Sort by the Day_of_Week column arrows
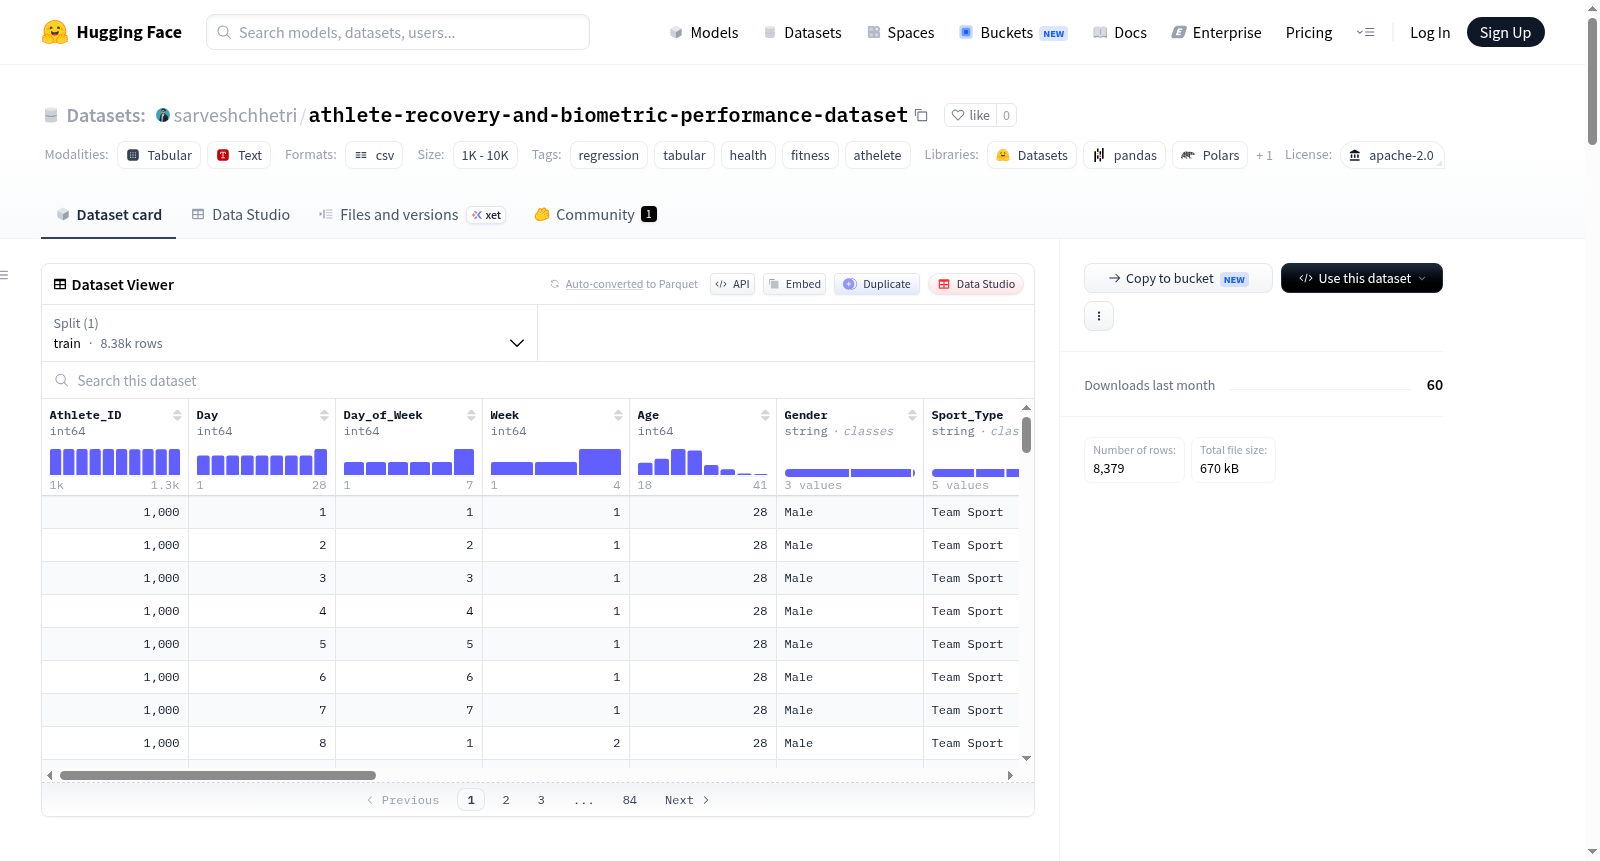Image resolution: width=1600 pixels, height=861 pixels. (471, 415)
